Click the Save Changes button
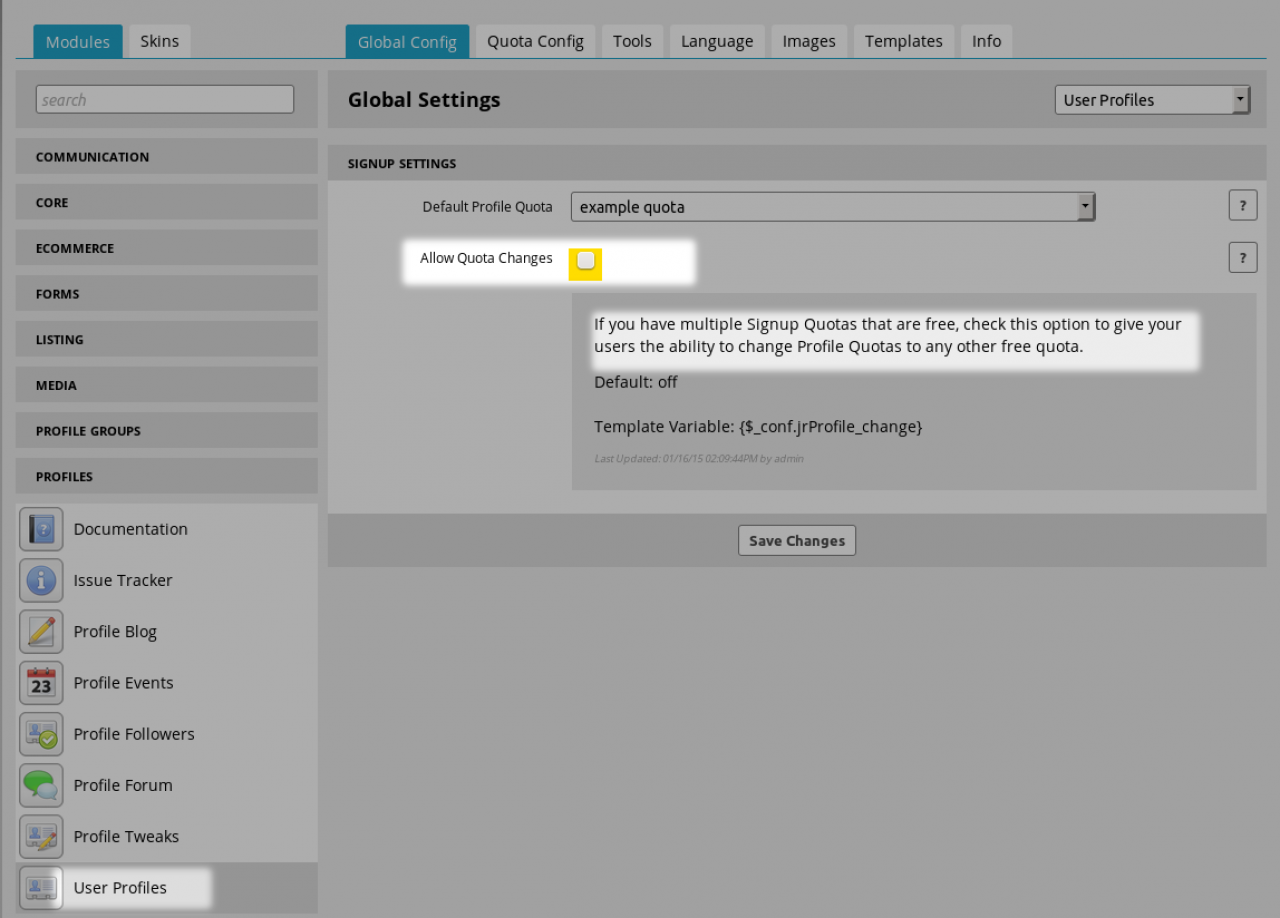This screenshot has height=918, width=1280. 797,540
